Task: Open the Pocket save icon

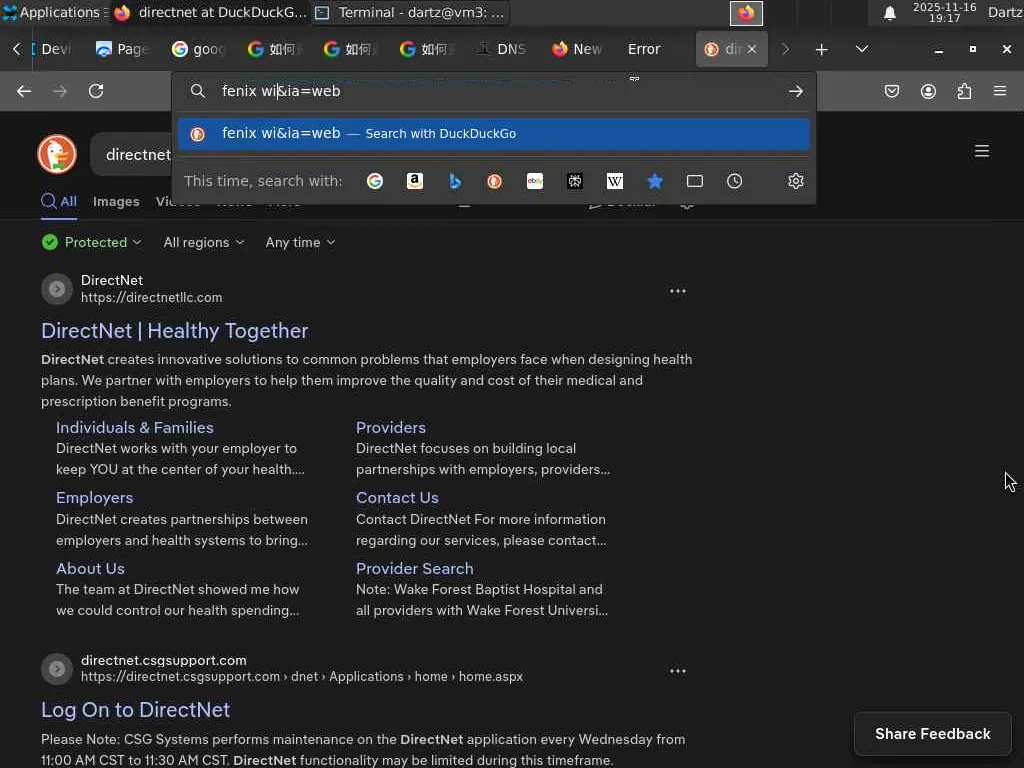Action: 891,91
